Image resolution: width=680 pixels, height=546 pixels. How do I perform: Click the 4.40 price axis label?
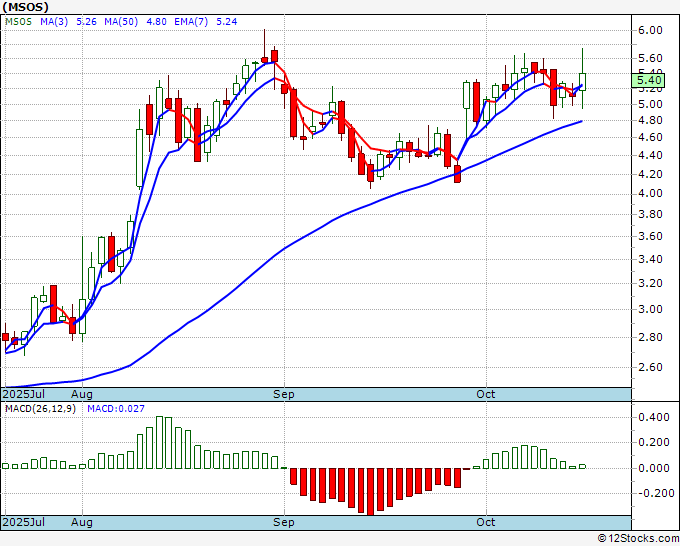651,155
